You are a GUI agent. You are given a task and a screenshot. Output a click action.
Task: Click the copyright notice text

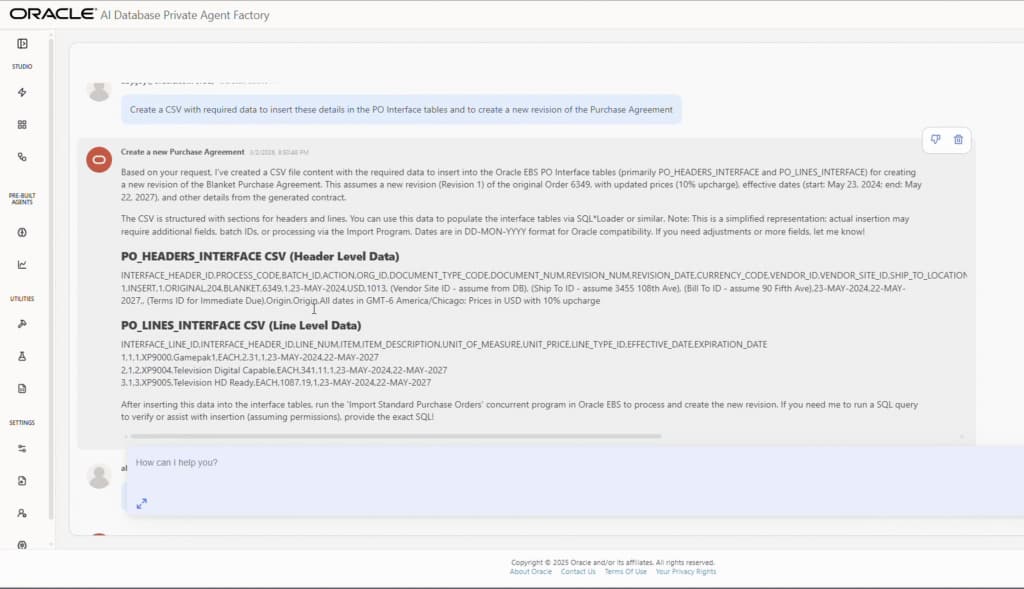(x=613, y=562)
